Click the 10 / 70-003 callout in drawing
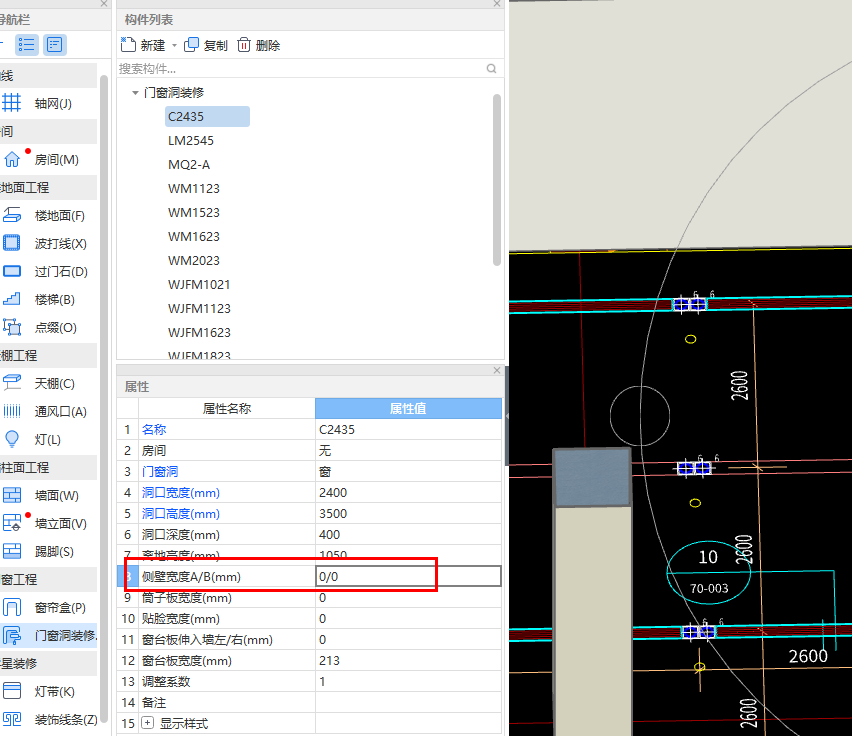Image resolution: width=852 pixels, height=736 pixels. click(x=709, y=573)
